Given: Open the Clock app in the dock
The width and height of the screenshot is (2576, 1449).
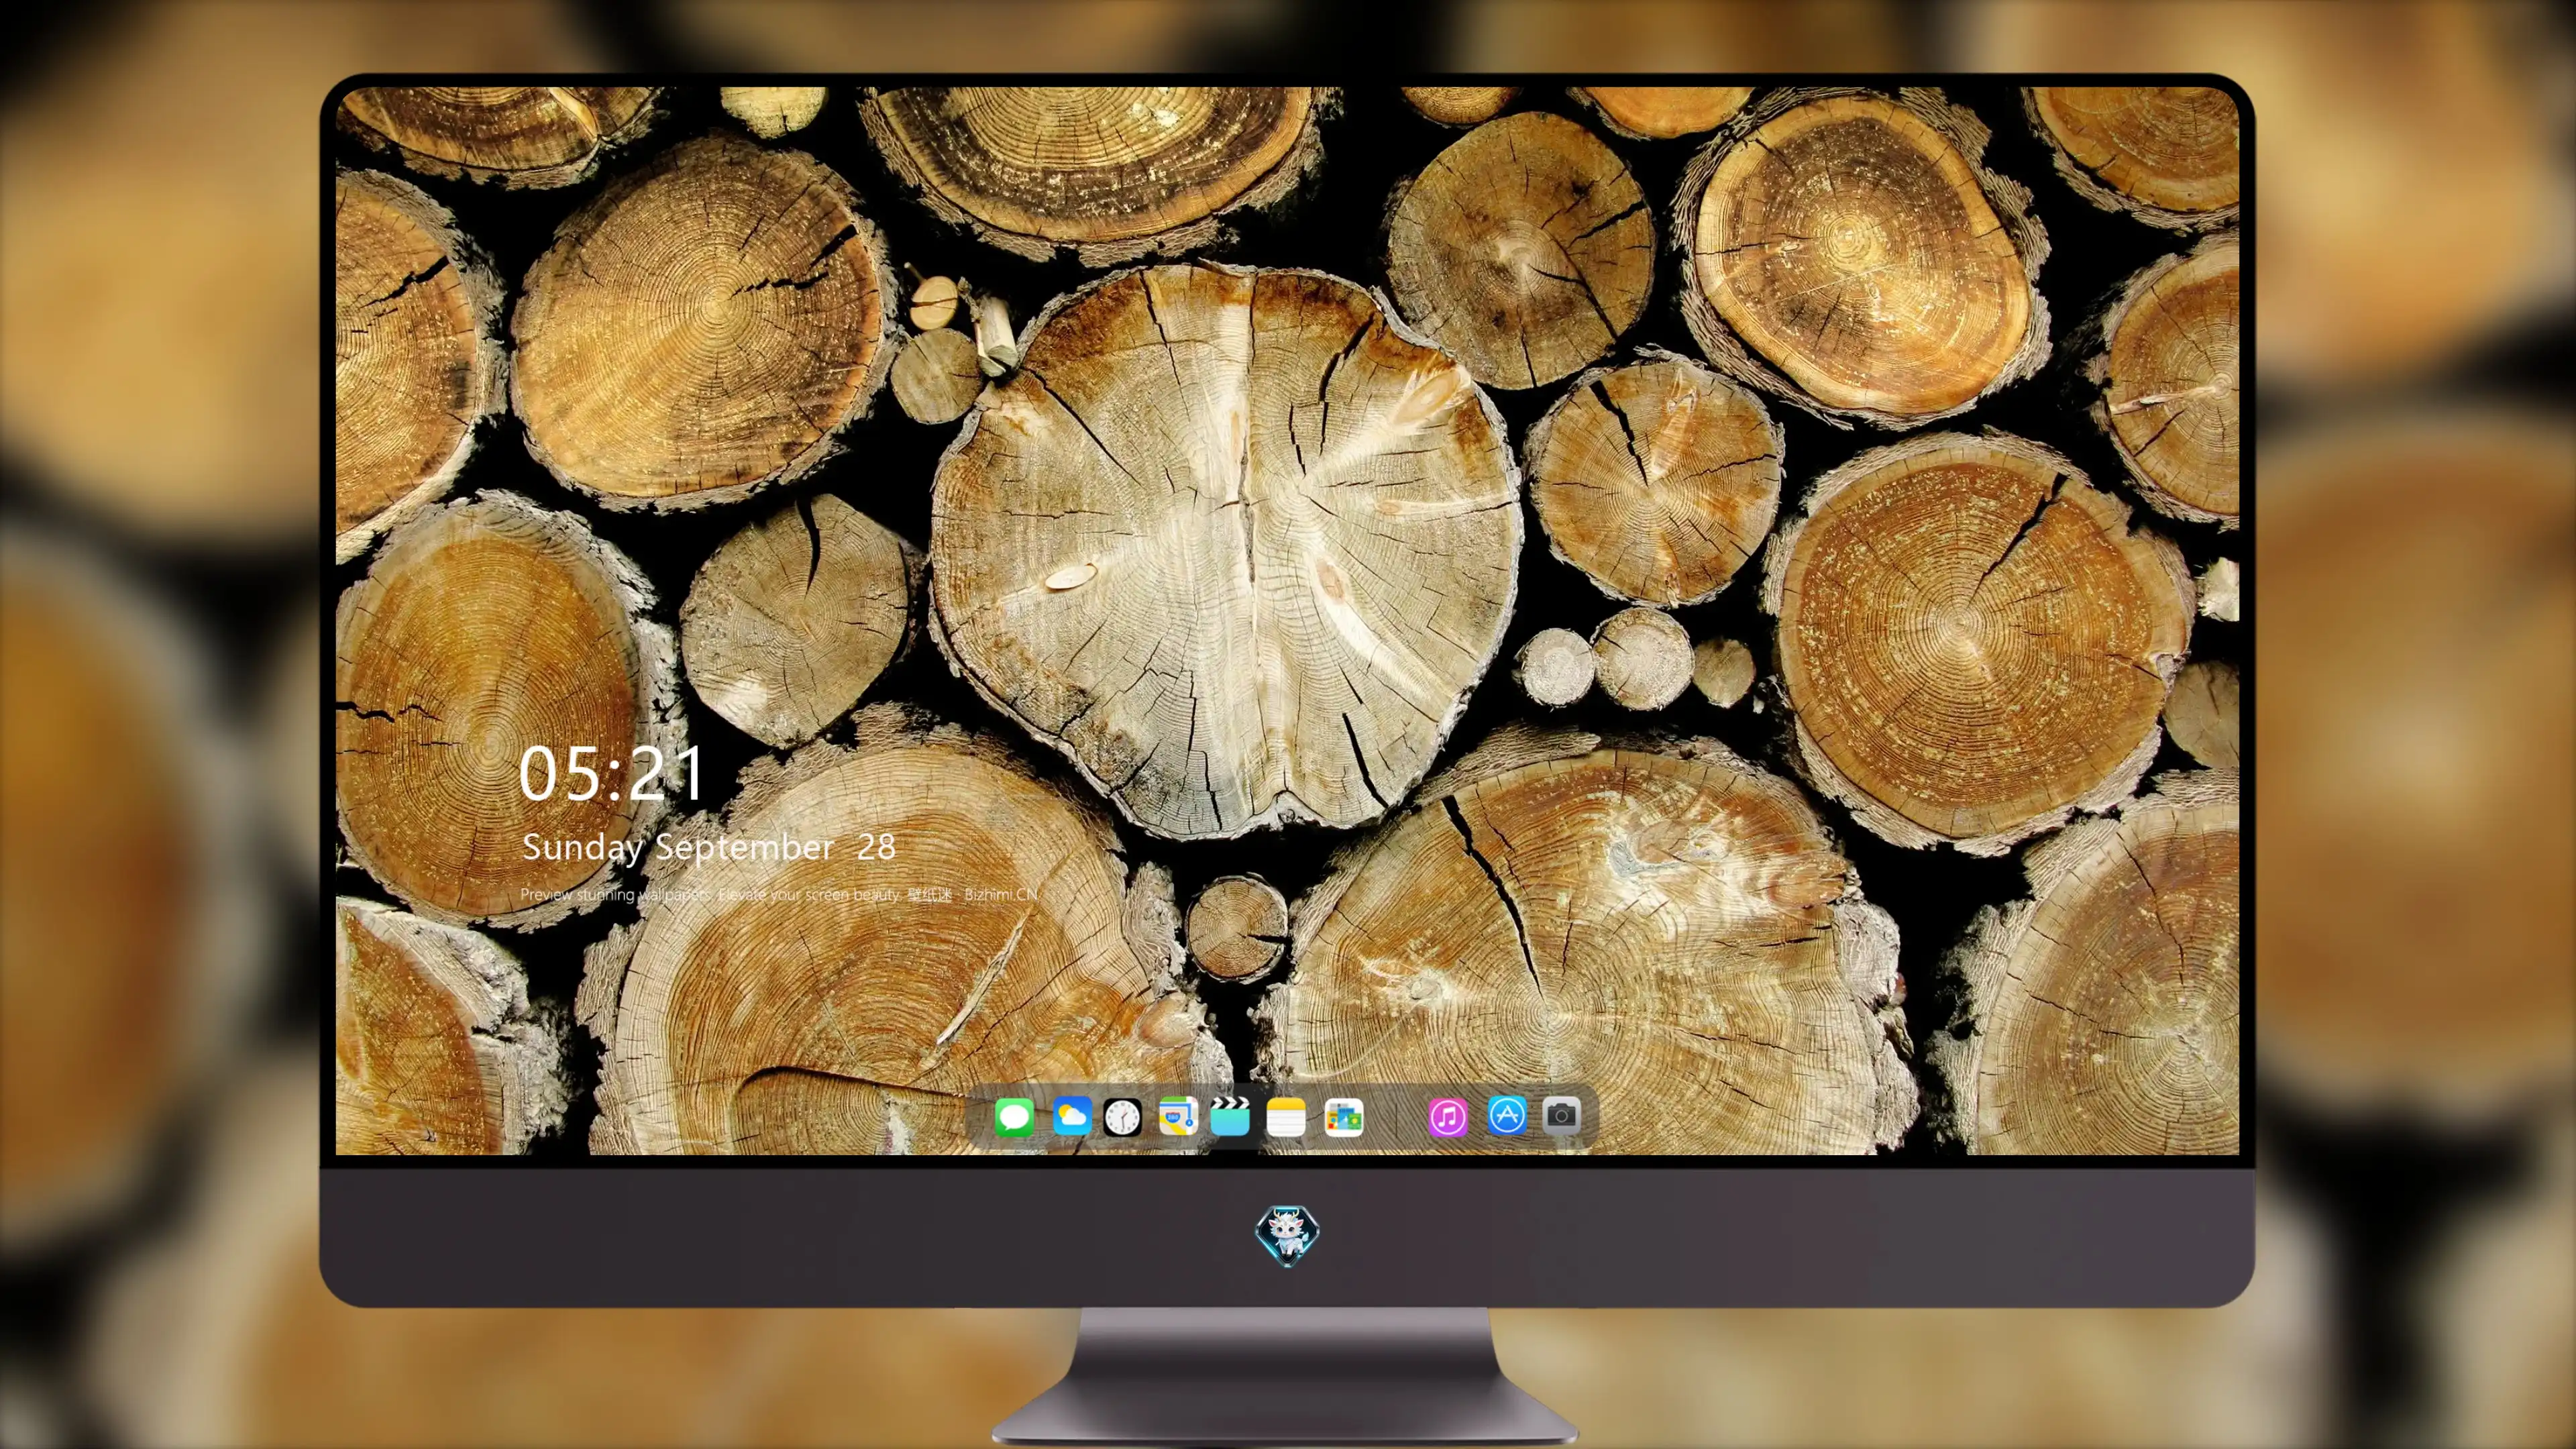Looking at the screenshot, I should coord(1122,1116).
